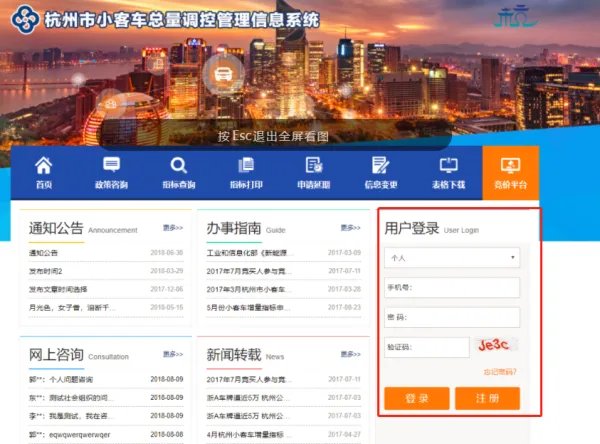The image size is (600, 444).
Task: Click the orange 注册 button
Action: (488, 398)
